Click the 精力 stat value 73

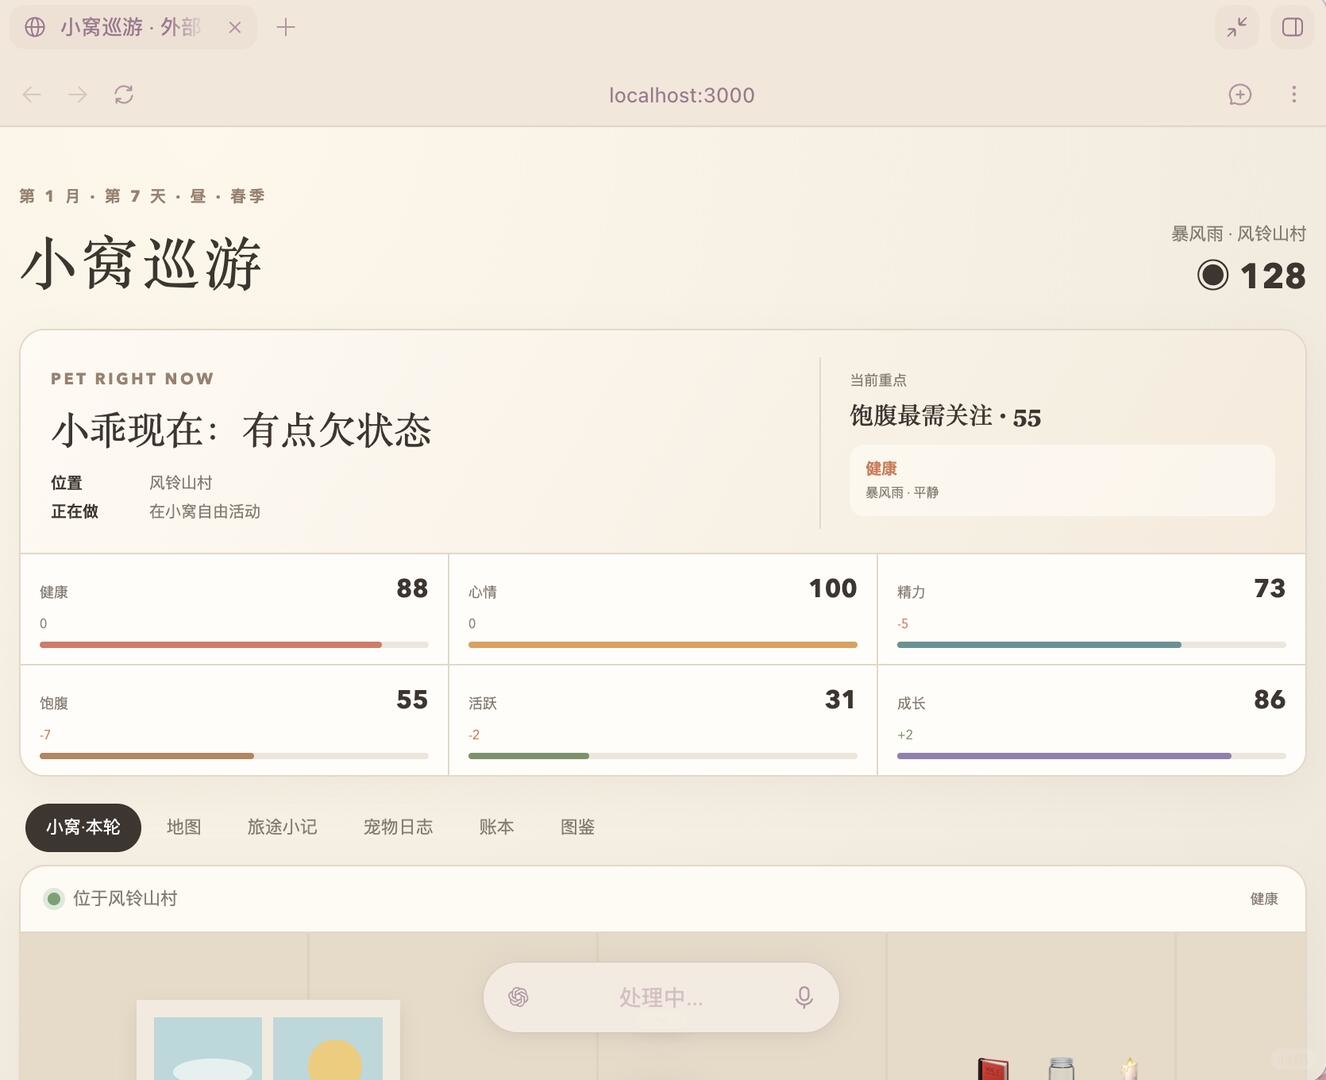tap(1270, 588)
